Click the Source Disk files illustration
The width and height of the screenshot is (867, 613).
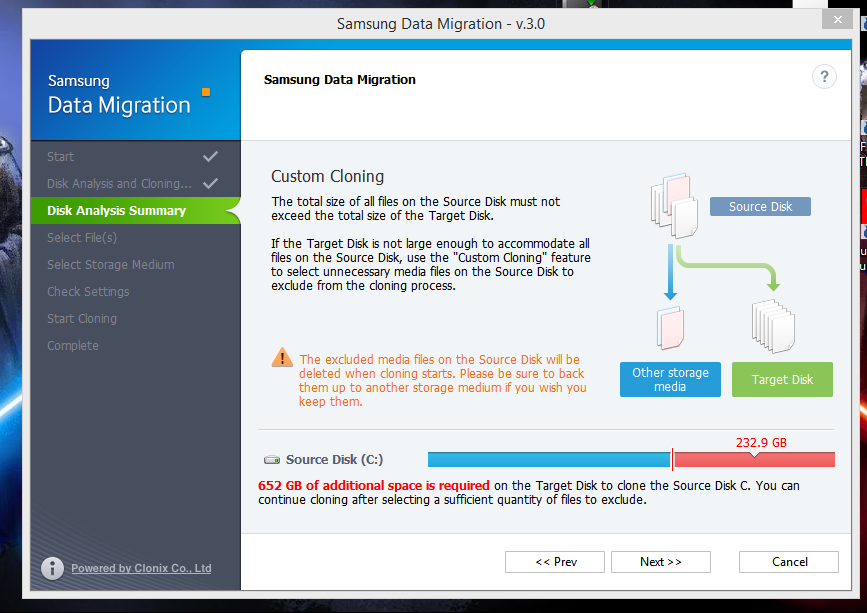click(674, 206)
